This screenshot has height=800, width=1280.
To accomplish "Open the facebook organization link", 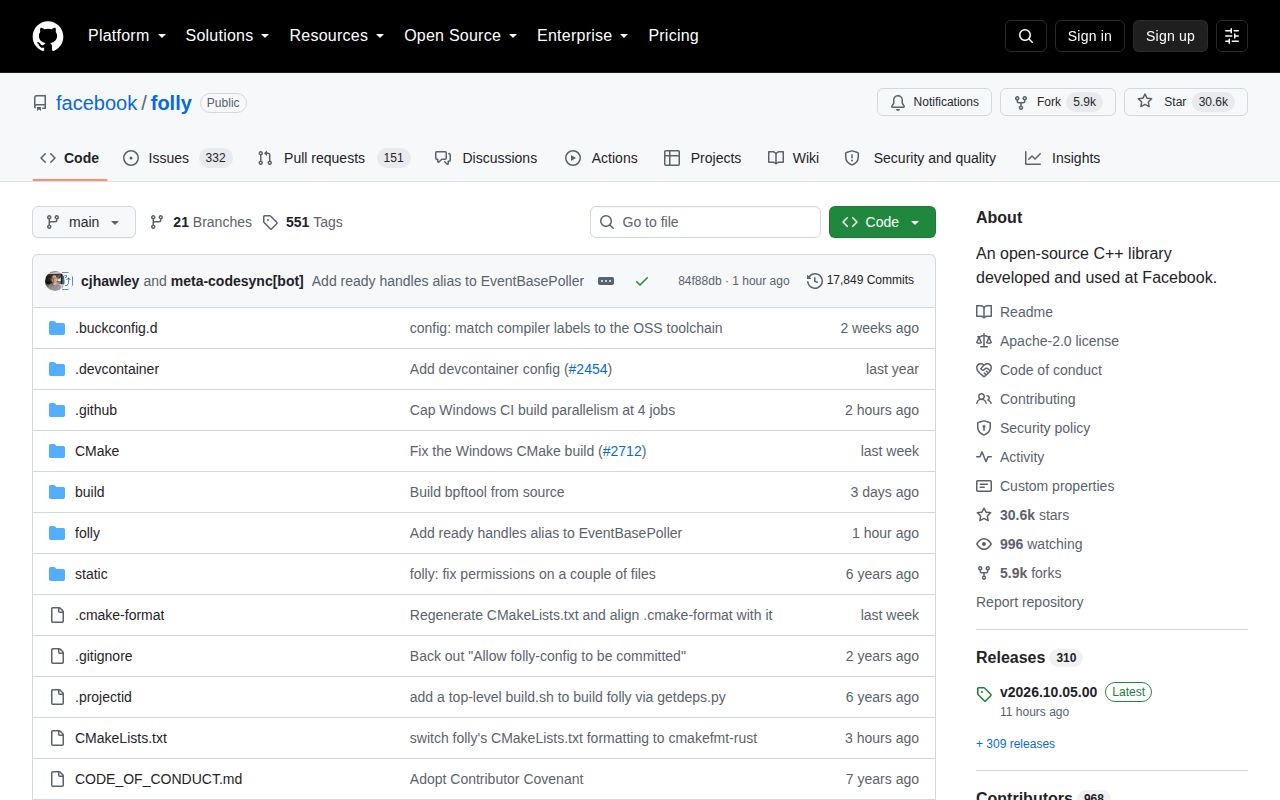I will tap(97, 103).
